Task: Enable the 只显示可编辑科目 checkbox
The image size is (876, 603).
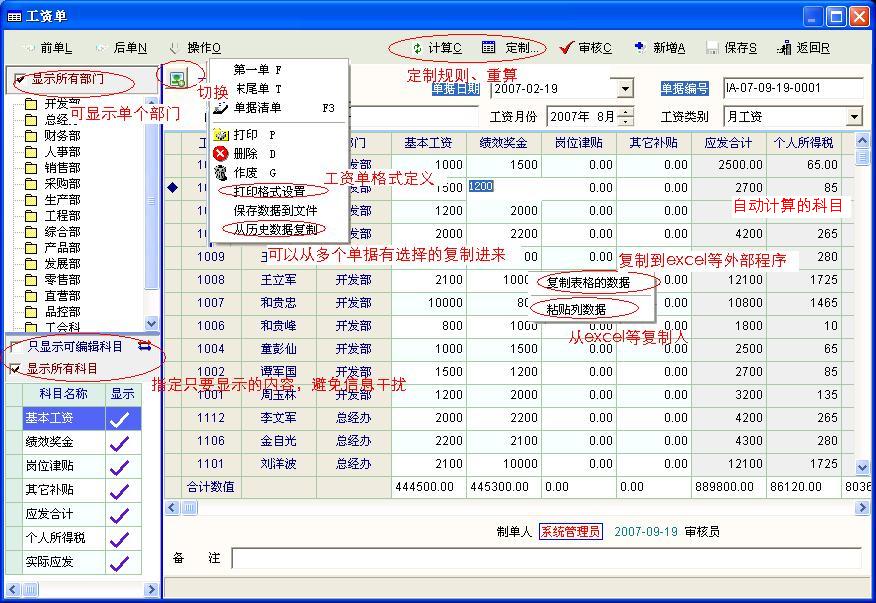Action: coord(16,347)
